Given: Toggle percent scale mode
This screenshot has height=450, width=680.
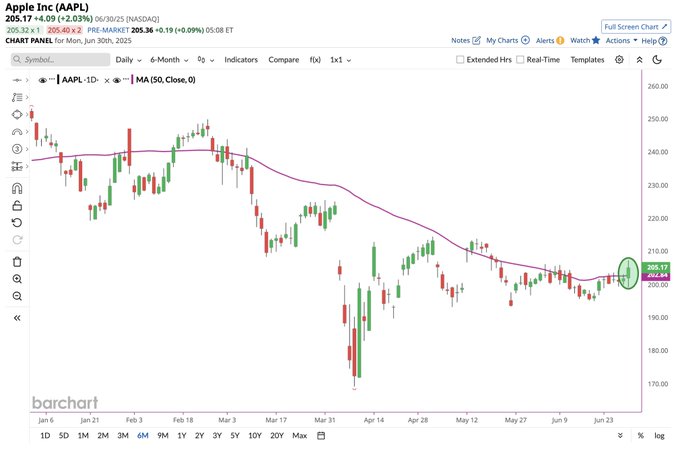Looking at the screenshot, I should pyautogui.click(x=641, y=436).
